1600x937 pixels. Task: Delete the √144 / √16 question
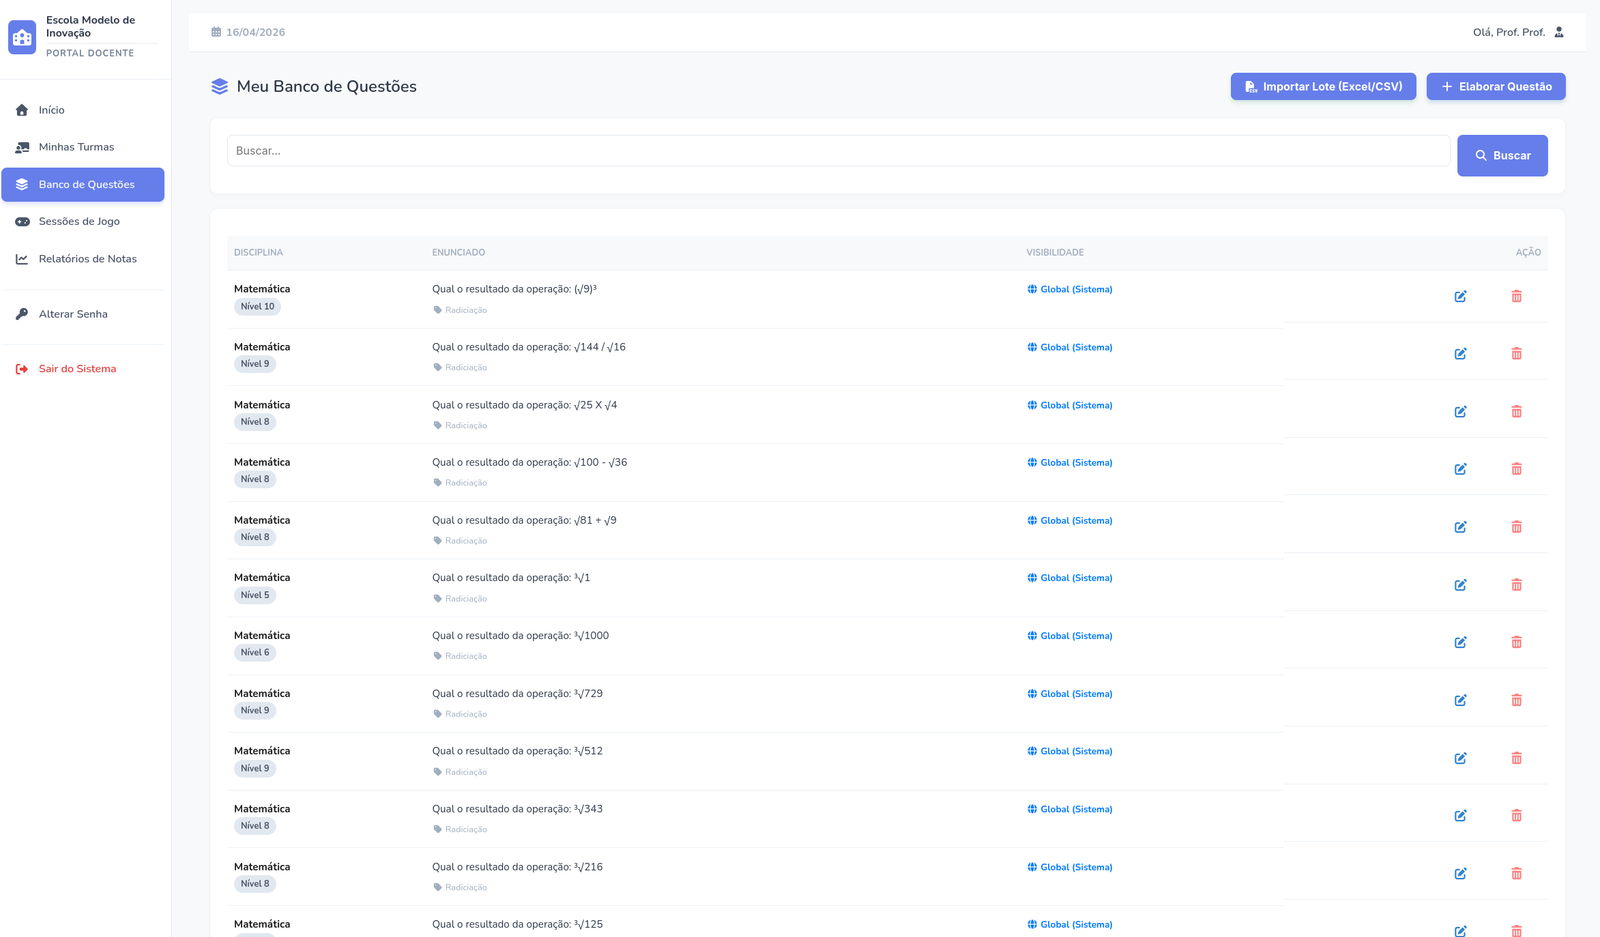coord(1516,354)
